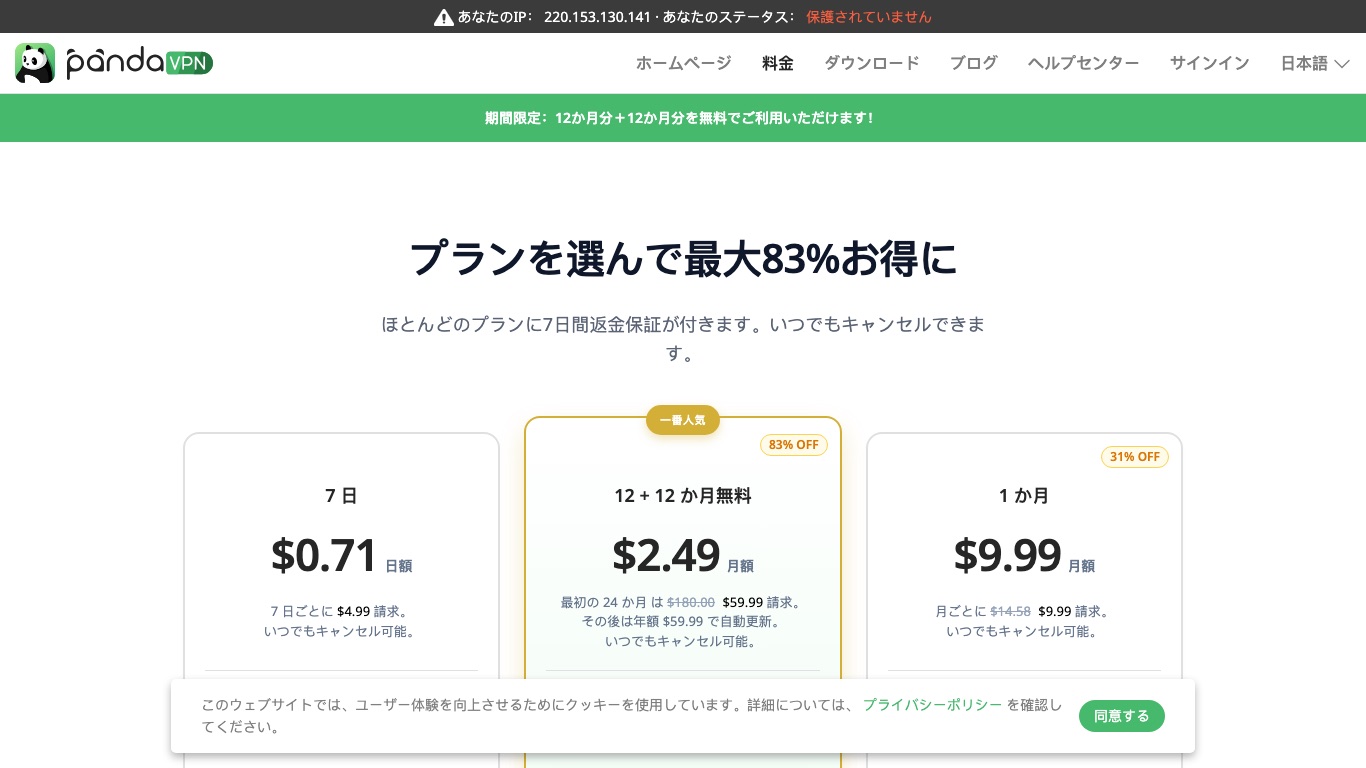Select the 1 か月 plan title

click(x=1024, y=496)
